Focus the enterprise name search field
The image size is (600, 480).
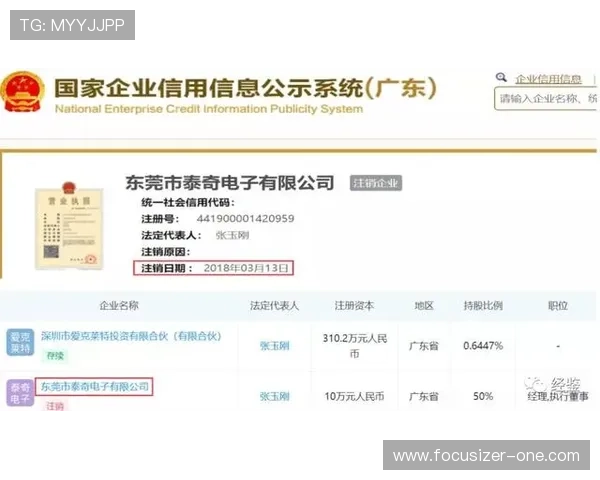[546, 99]
